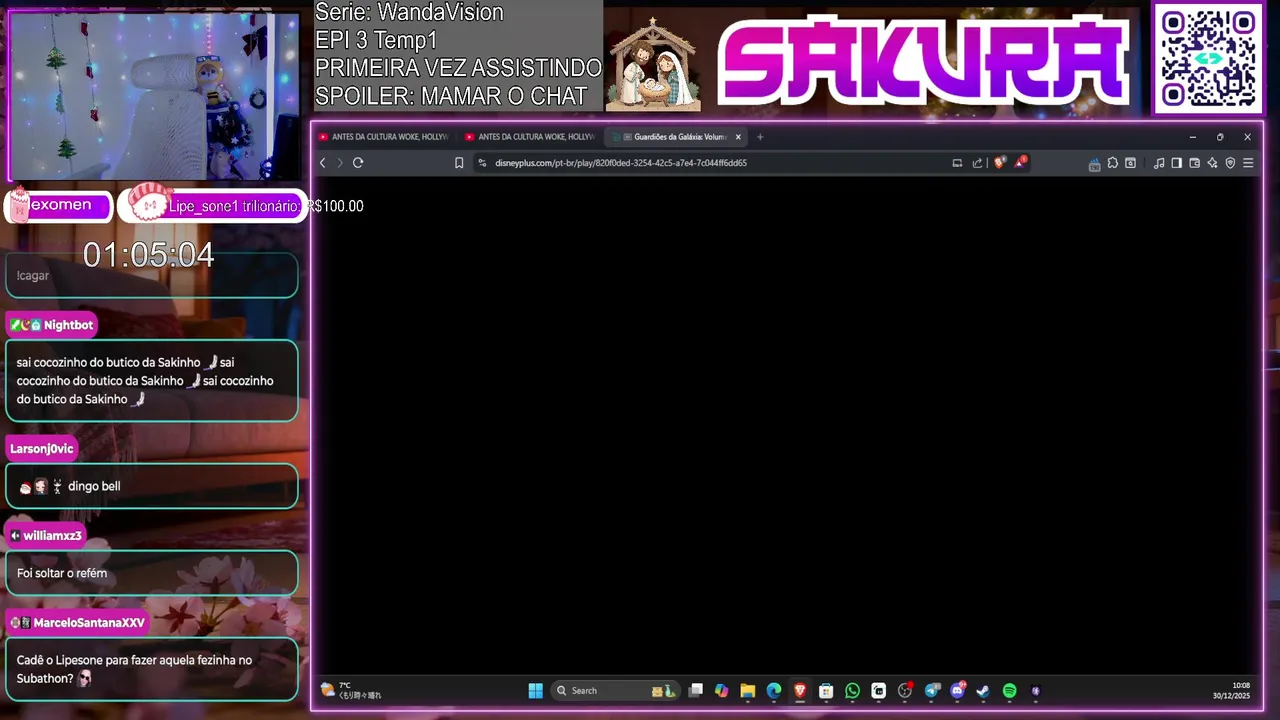Bookmark the current Disney+ page
The image size is (1280, 720).
[459, 163]
